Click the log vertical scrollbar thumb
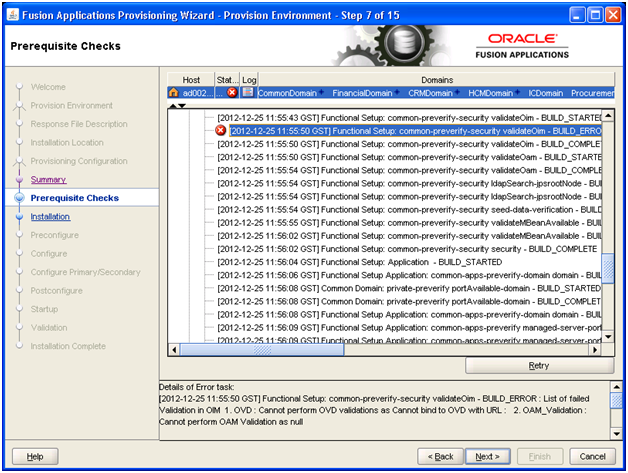The height and width of the screenshot is (473, 628). [x=608, y=268]
